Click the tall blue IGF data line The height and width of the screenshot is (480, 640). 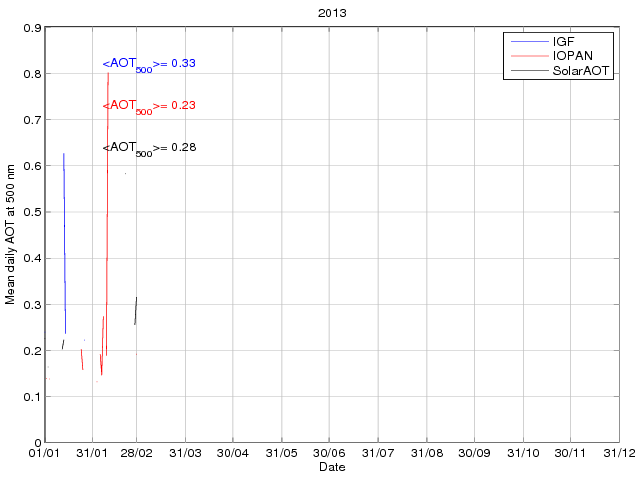point(64,243)
